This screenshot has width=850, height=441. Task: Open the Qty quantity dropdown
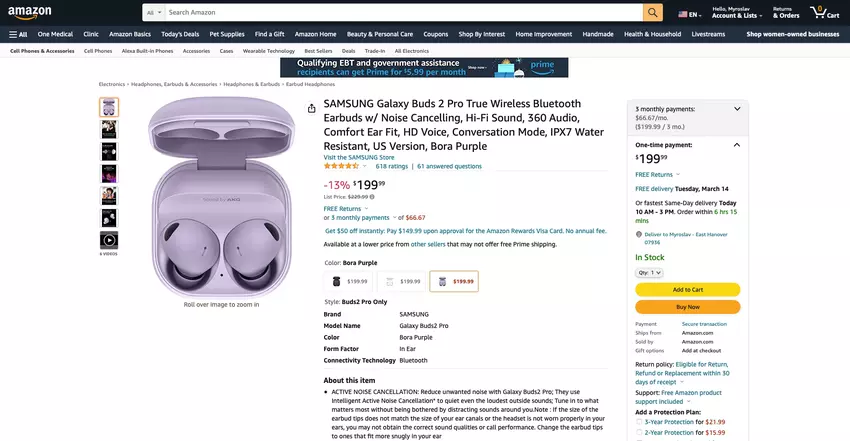pos(649,272)
